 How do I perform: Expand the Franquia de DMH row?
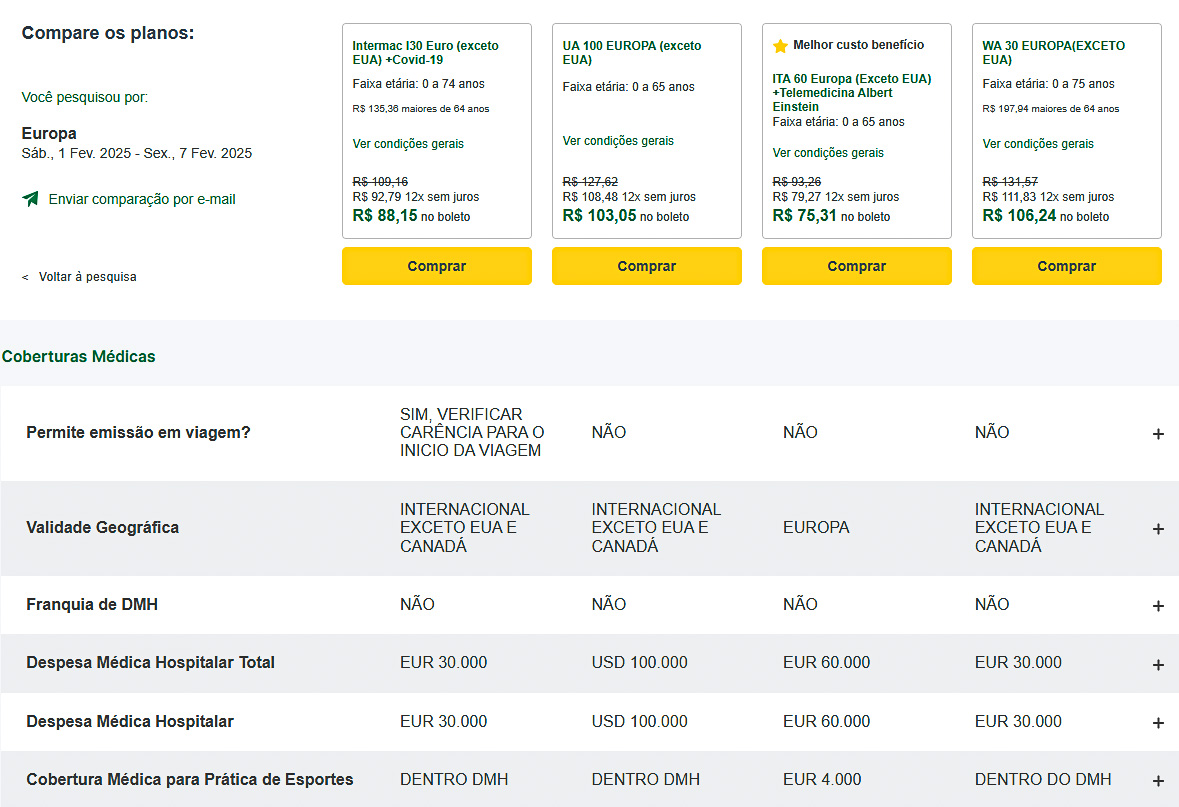pos(1158,606)
